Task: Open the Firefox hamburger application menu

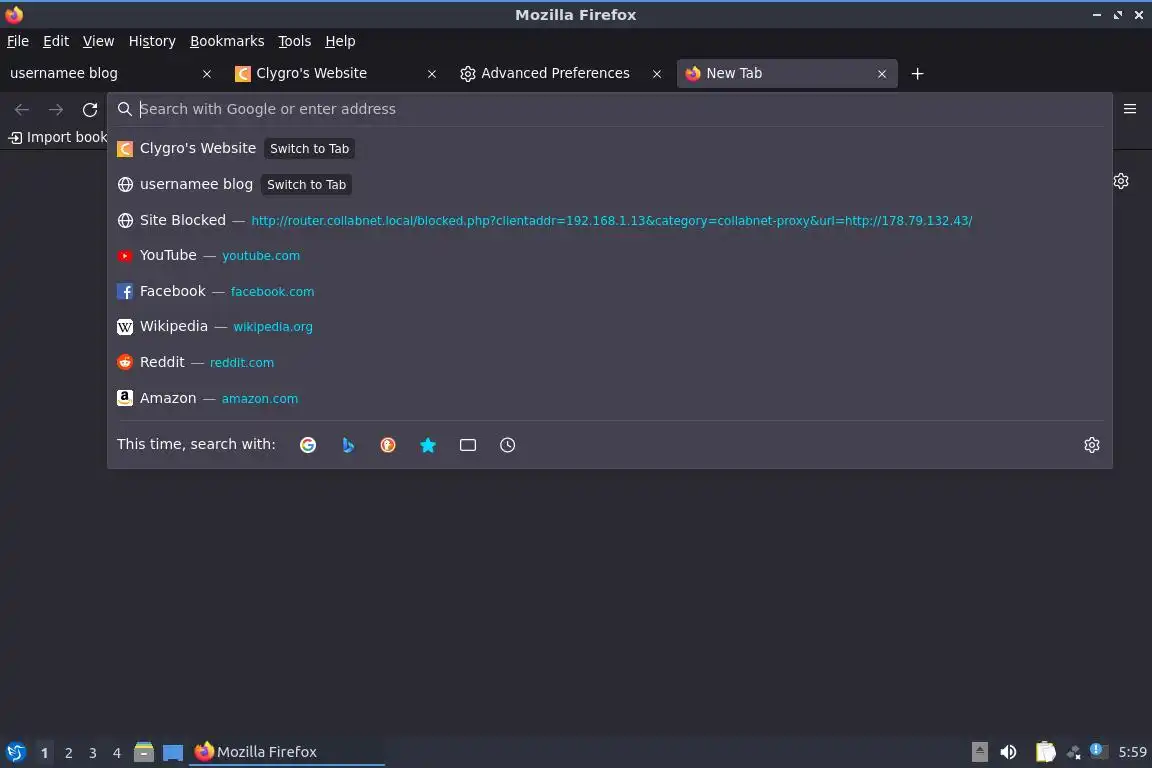Action: coord(1130,109)
